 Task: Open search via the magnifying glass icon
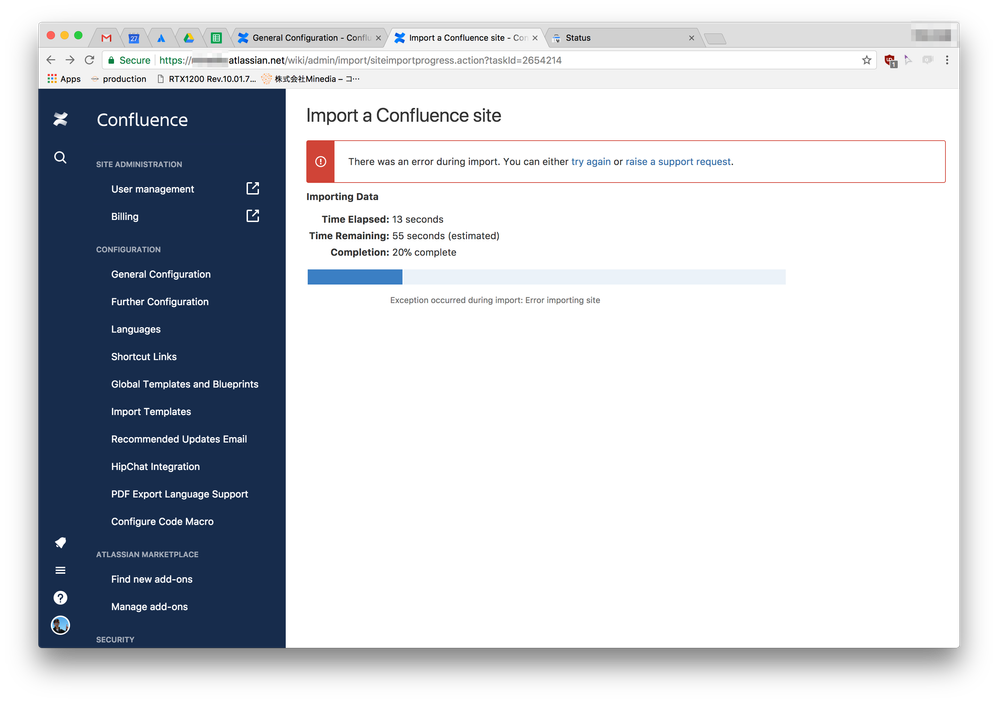click(x=60, y=157)
